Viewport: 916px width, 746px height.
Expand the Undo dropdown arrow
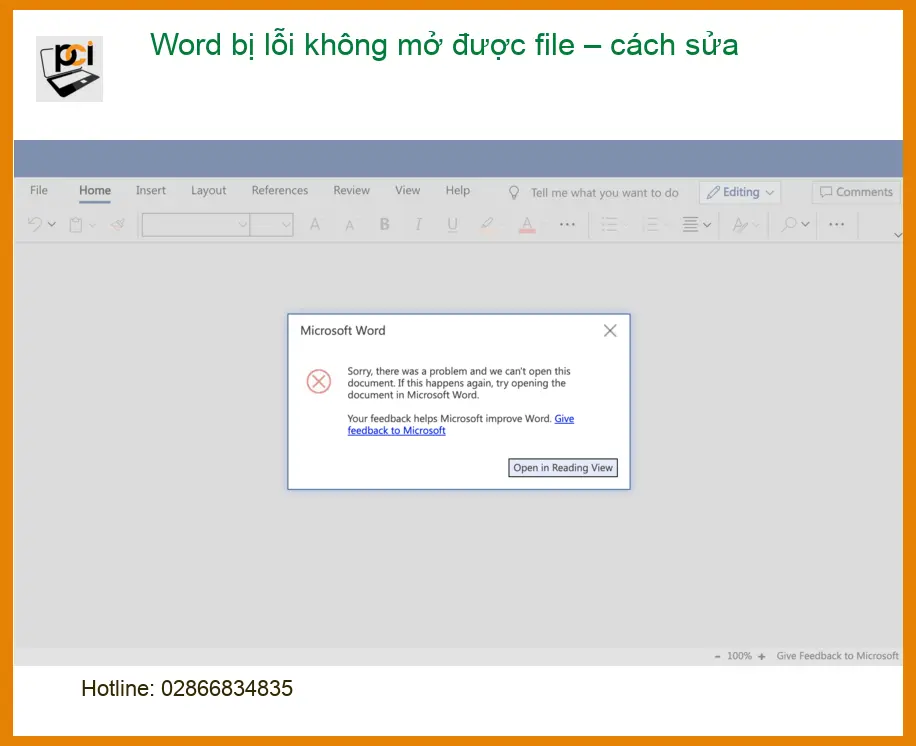tap(52, 224)
